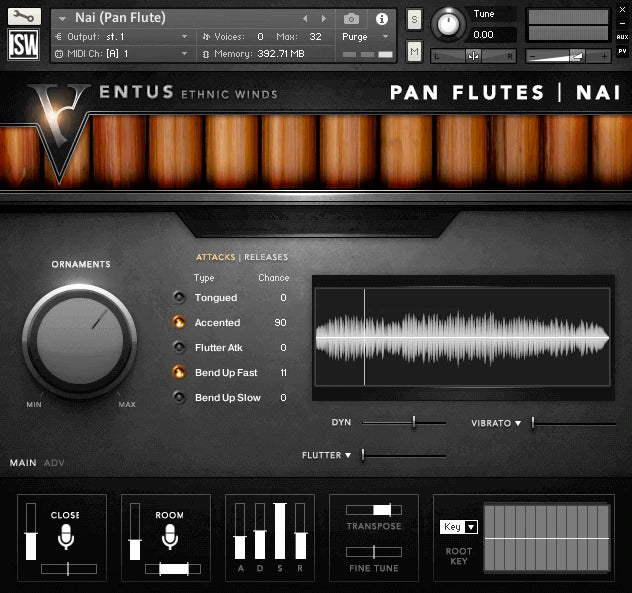Adjust the FLUTTER slider

(x=404, y=455)
